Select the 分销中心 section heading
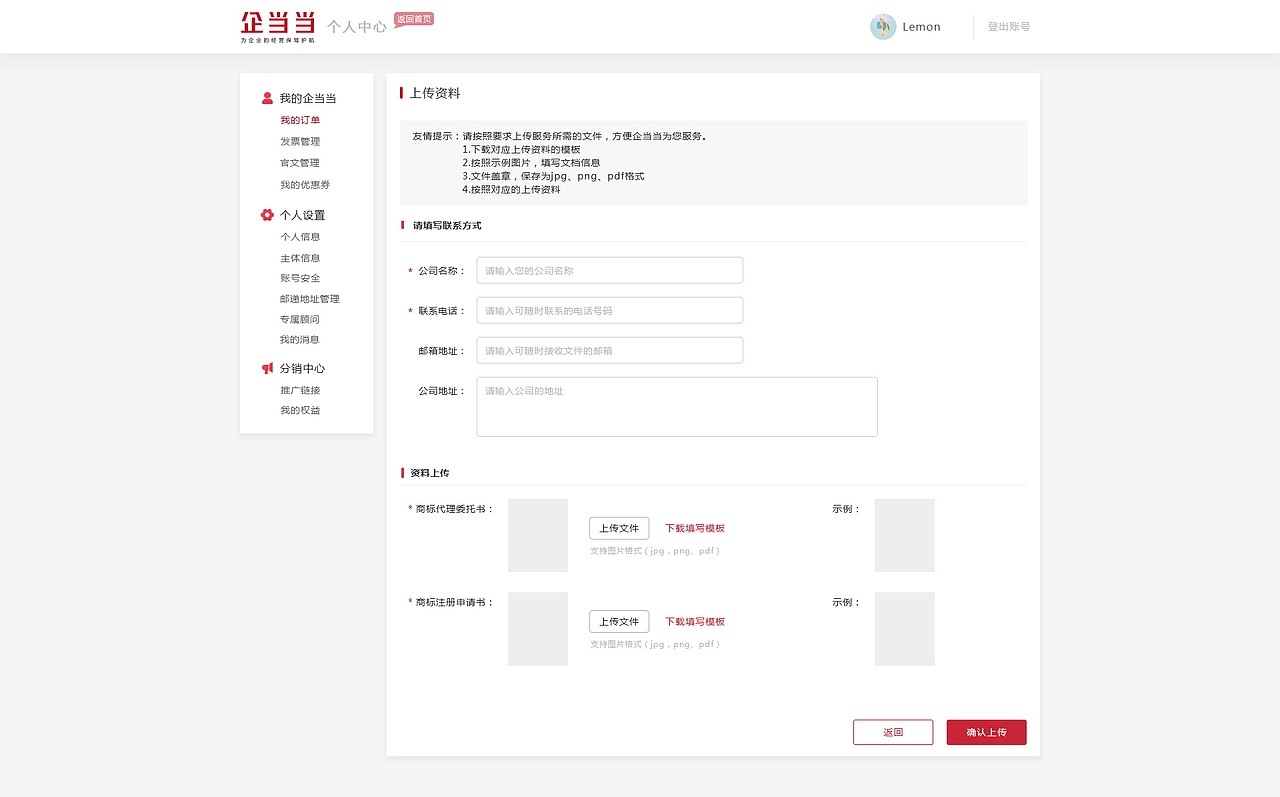This screenshot has height=797, width=1280. [x=302, y=368]
